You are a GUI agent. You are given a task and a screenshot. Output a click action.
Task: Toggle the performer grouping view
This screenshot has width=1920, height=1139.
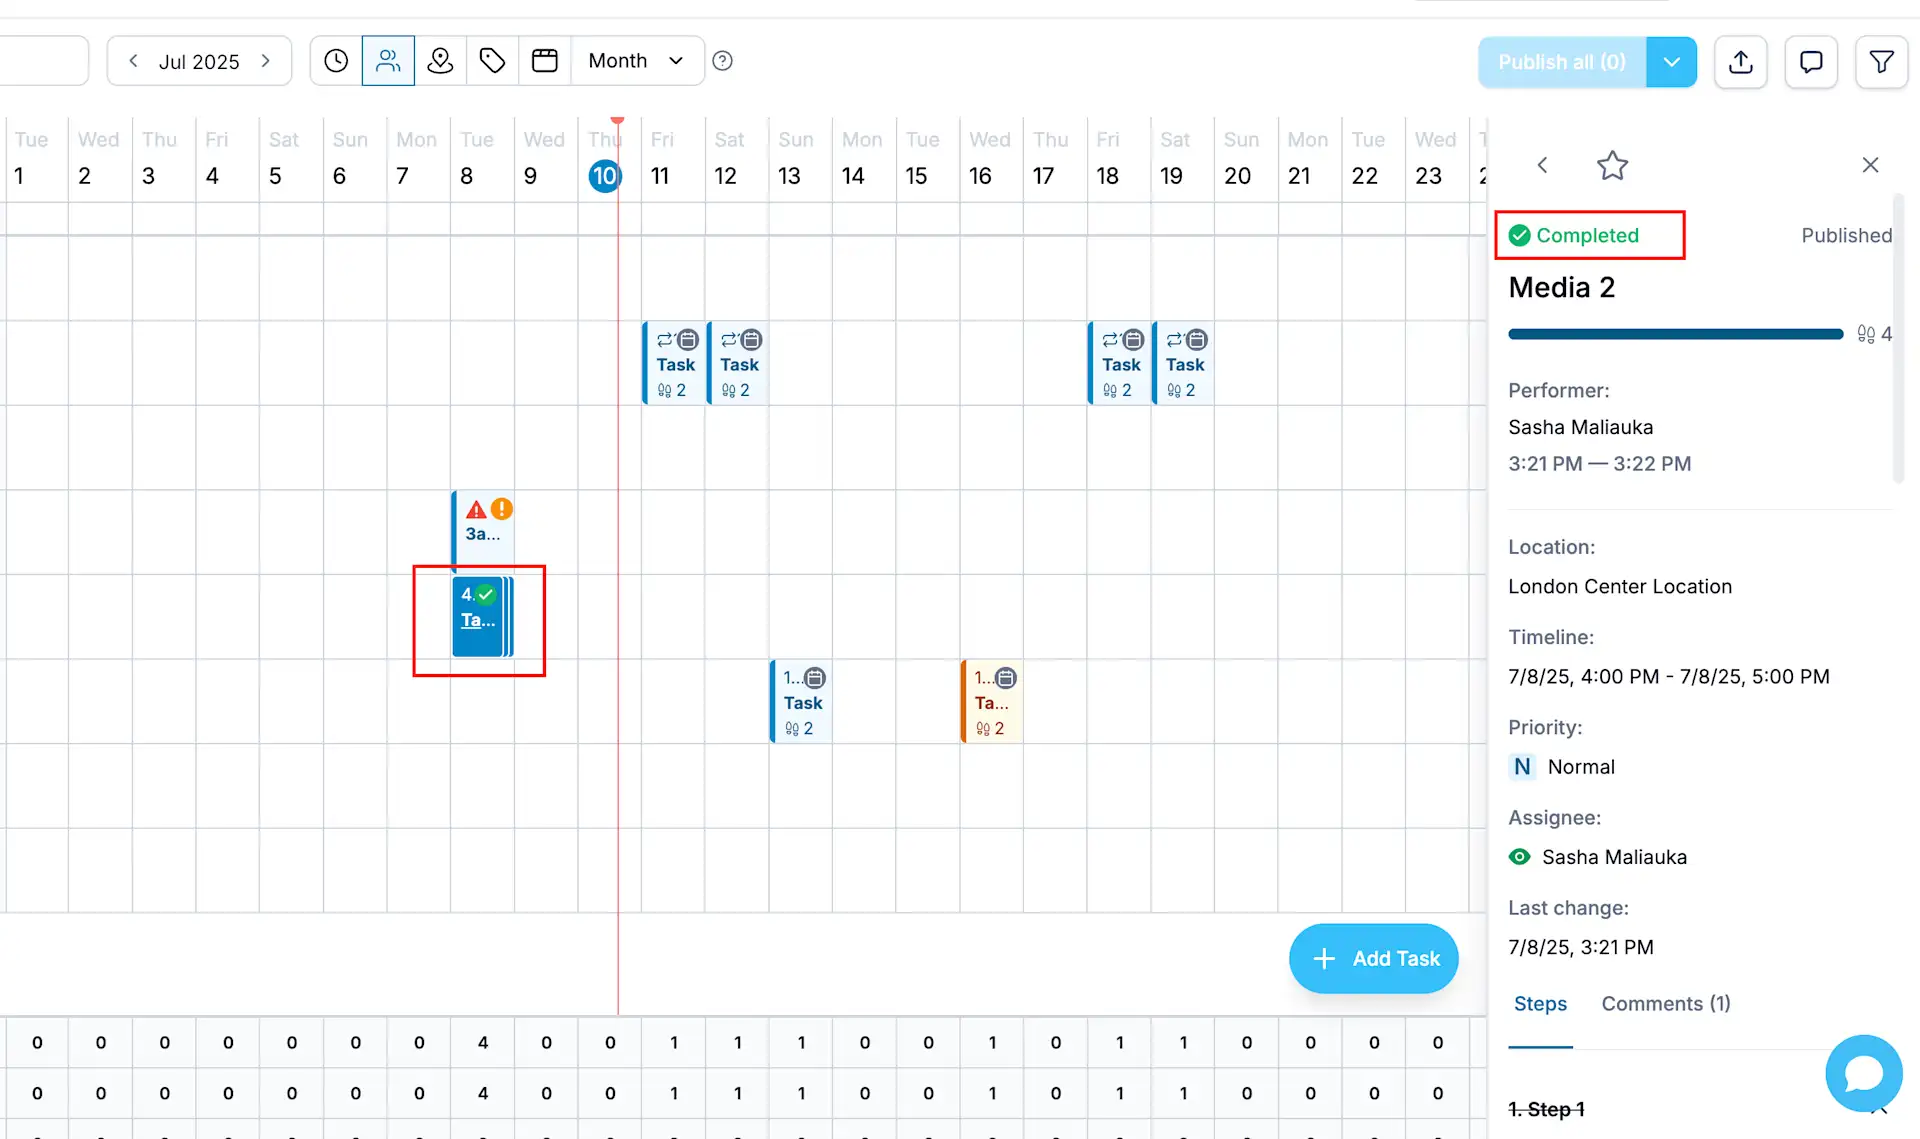pos(389,60)
